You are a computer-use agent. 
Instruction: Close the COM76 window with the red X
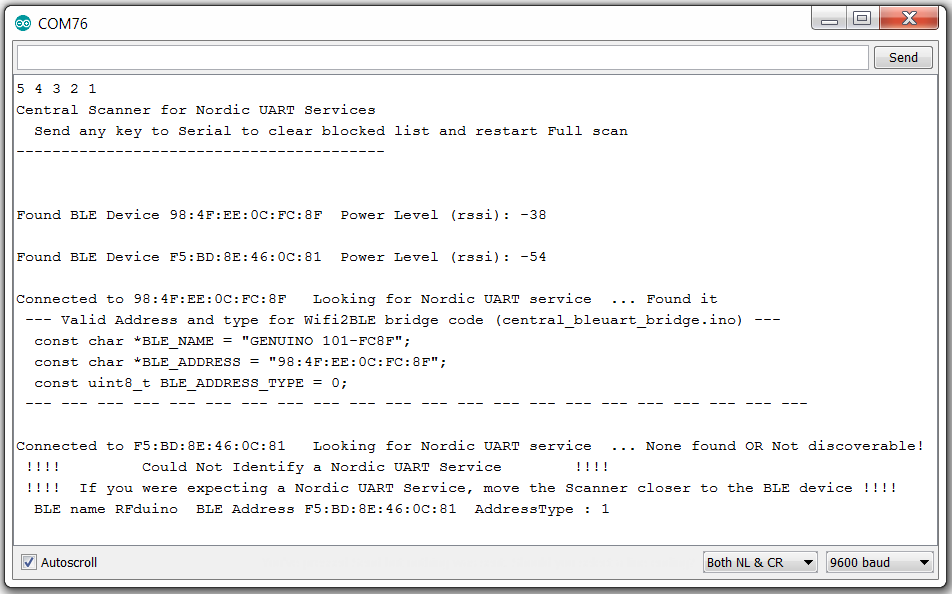click(909, 19)
